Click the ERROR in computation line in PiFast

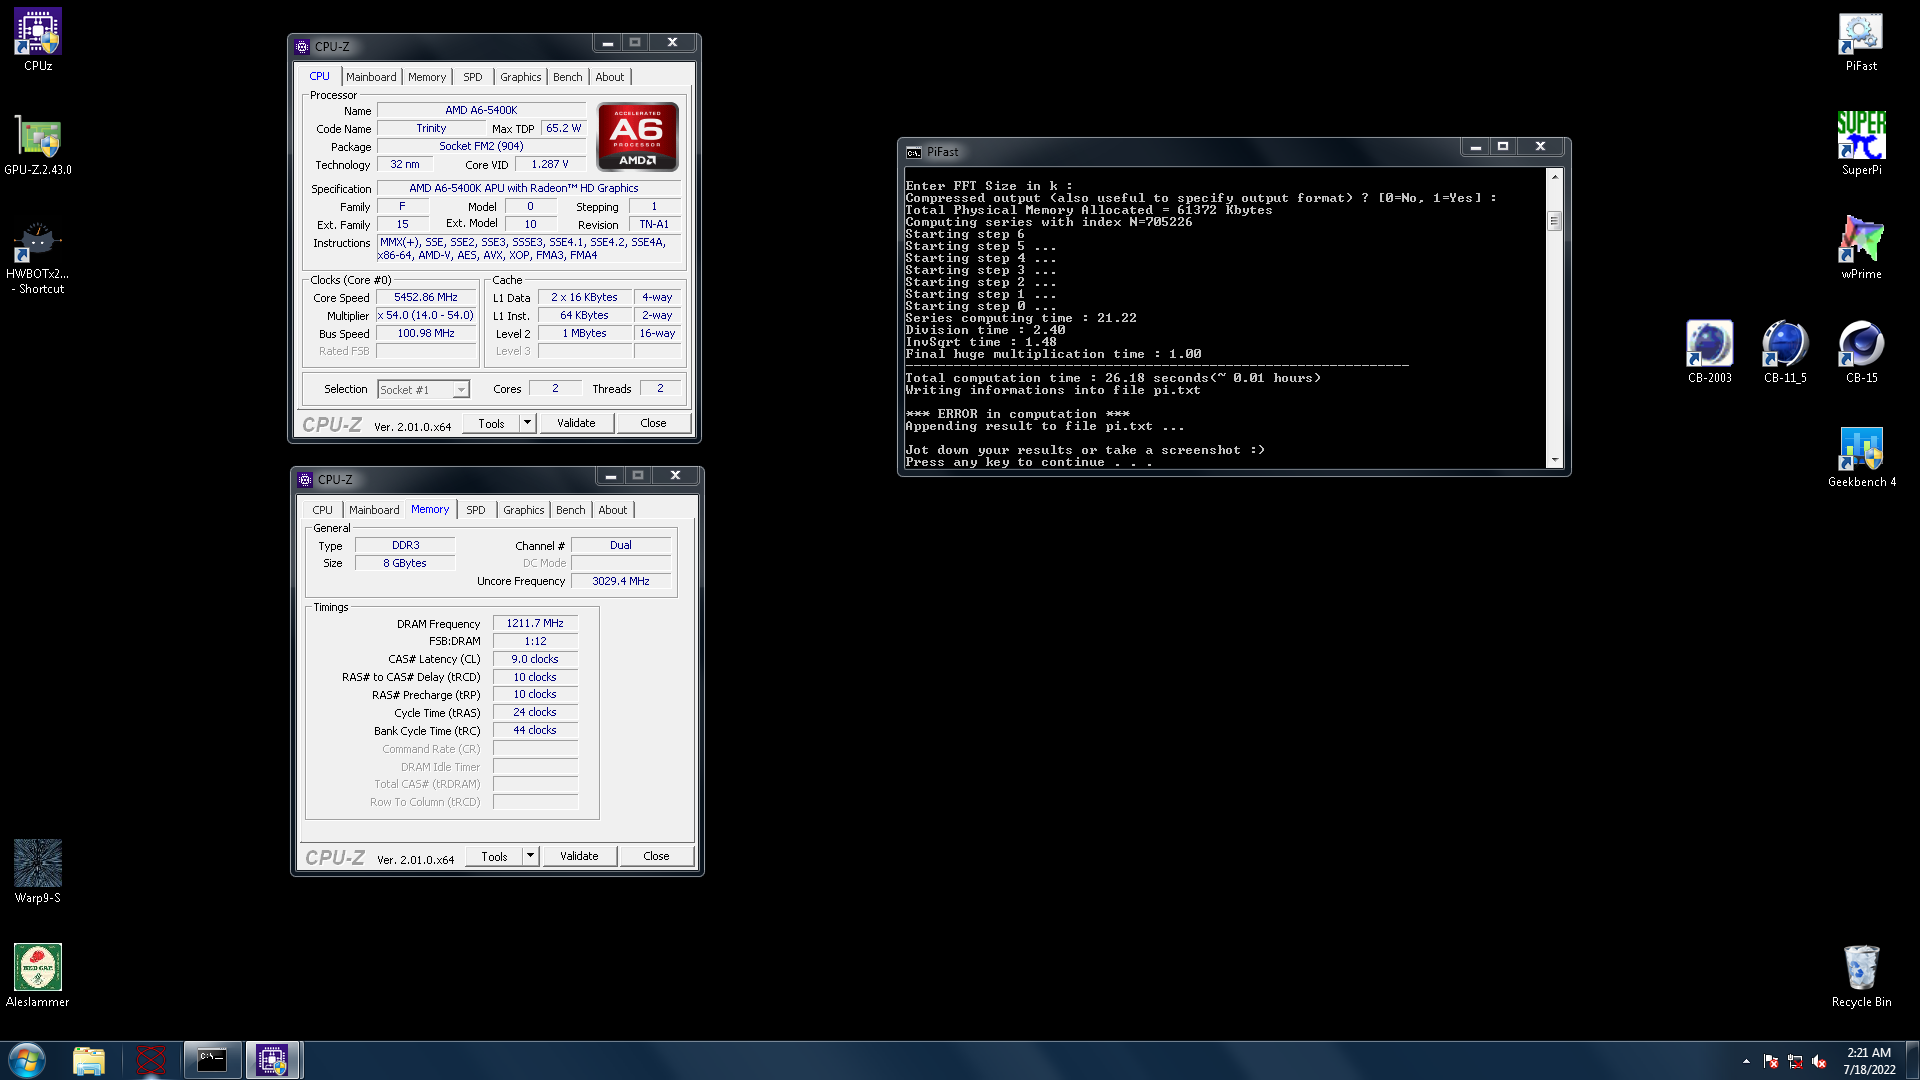pos(1017,414)
